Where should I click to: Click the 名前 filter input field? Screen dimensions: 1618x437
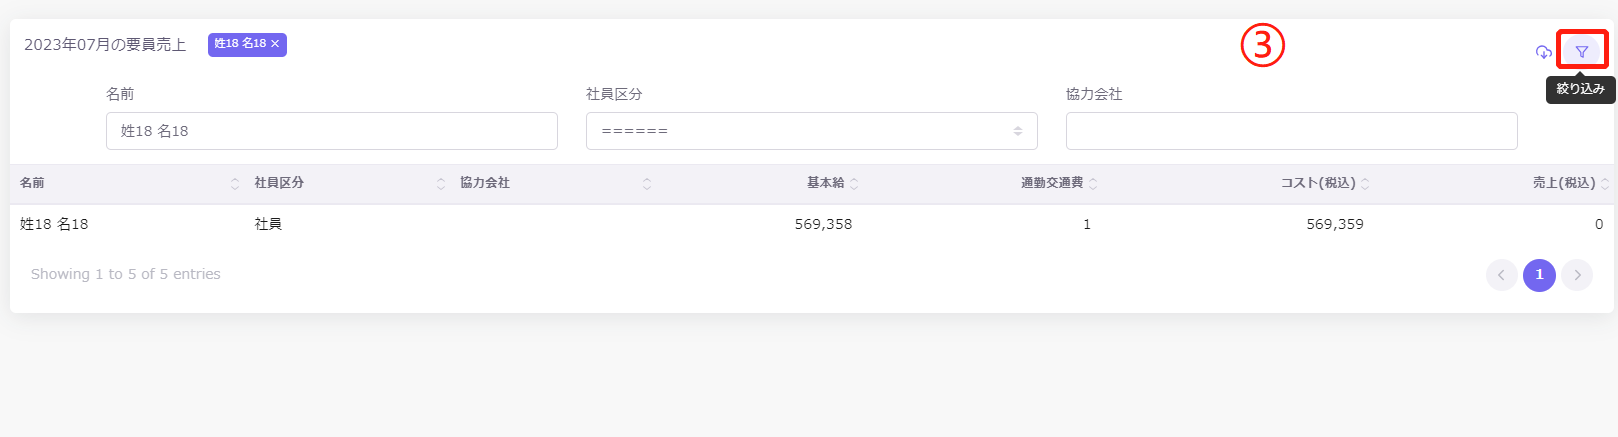click(331, 131)
